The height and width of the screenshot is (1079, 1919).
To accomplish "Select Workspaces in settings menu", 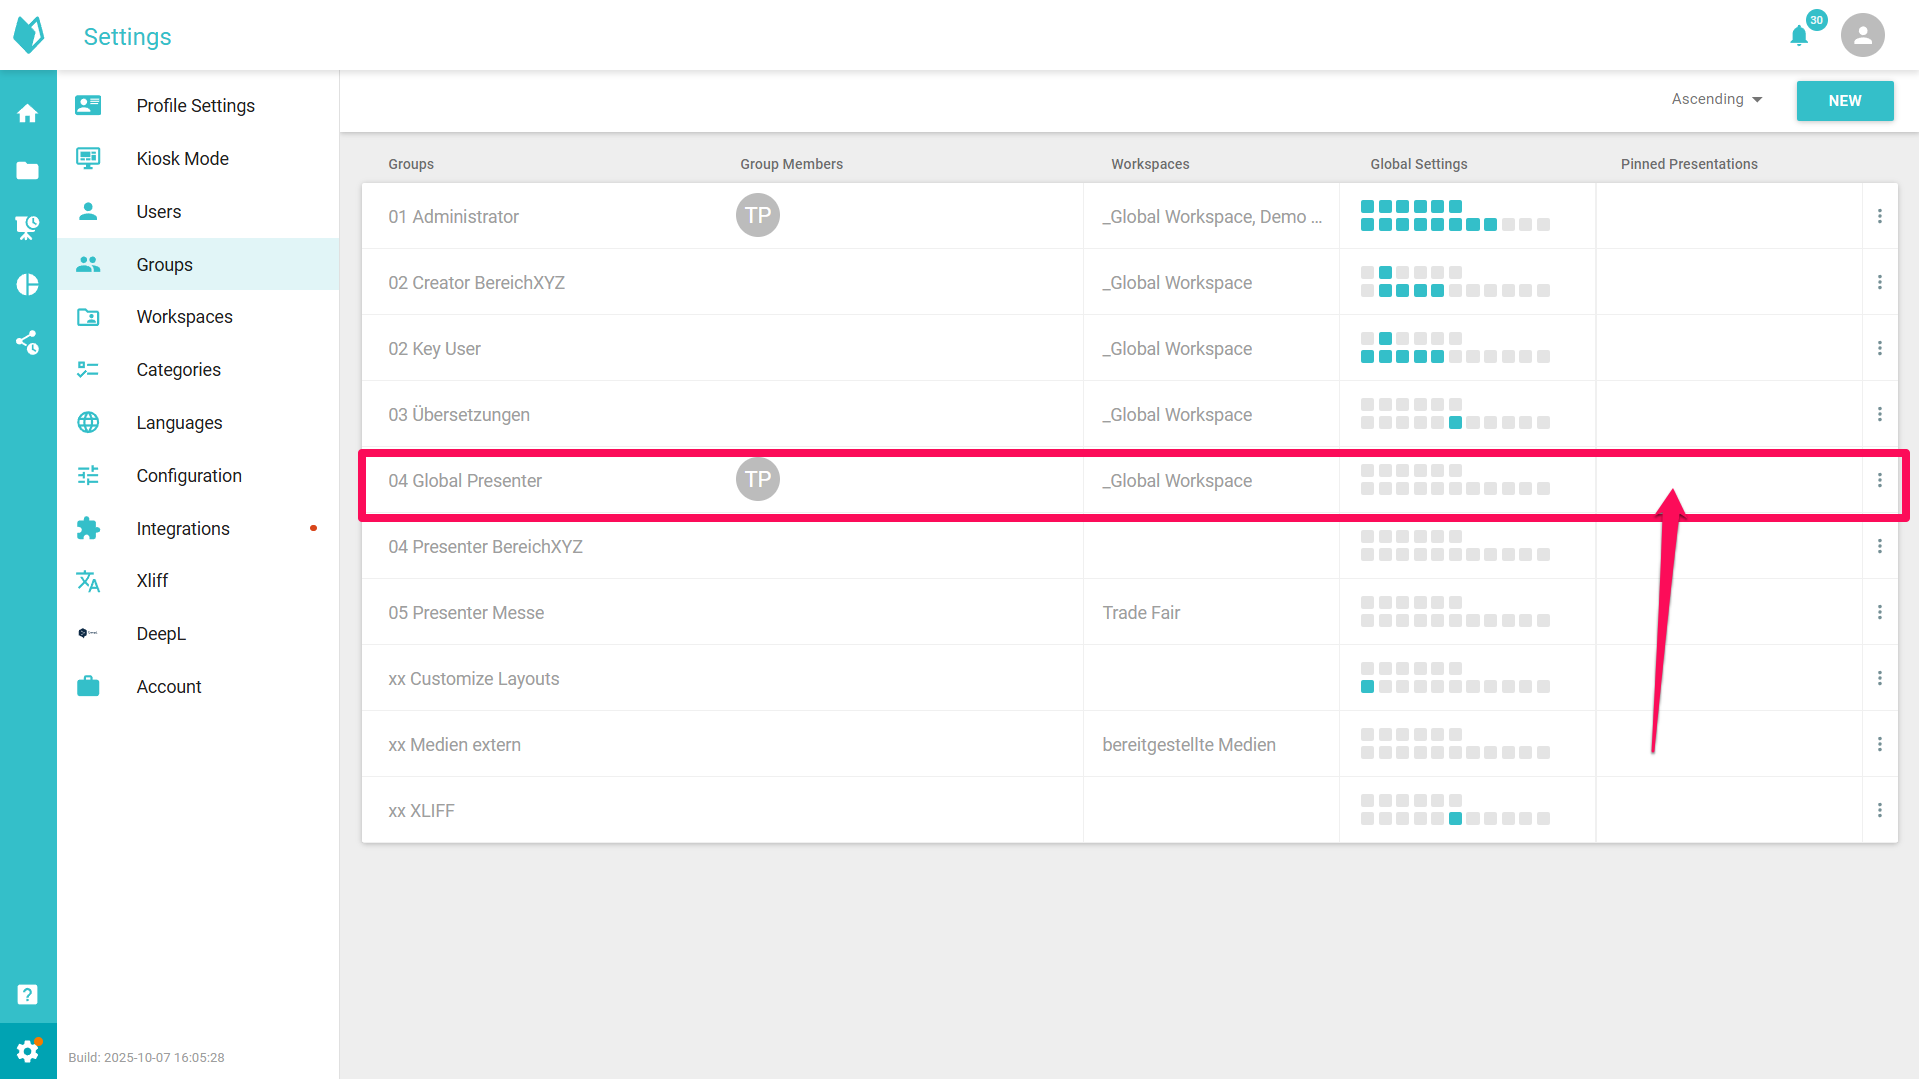I will (184, 317).
